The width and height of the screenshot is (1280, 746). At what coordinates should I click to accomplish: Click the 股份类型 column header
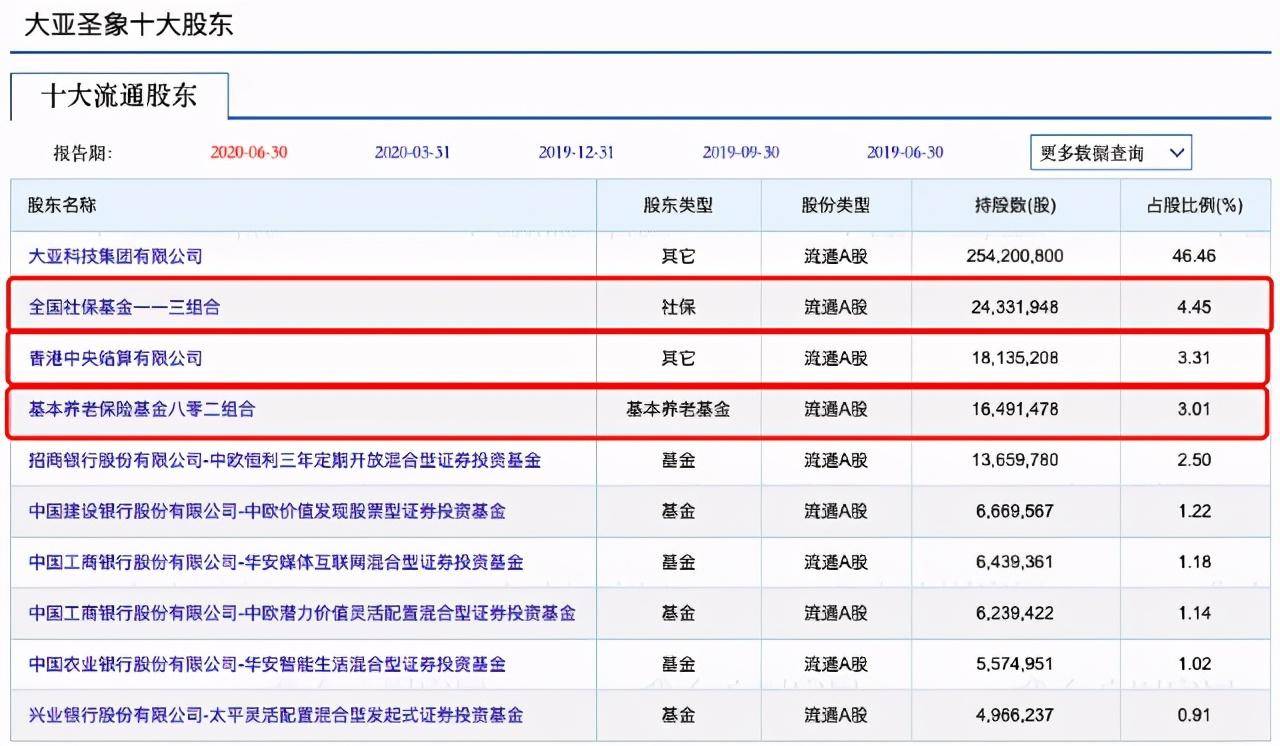pyautogui.click(x=836, y=205)
